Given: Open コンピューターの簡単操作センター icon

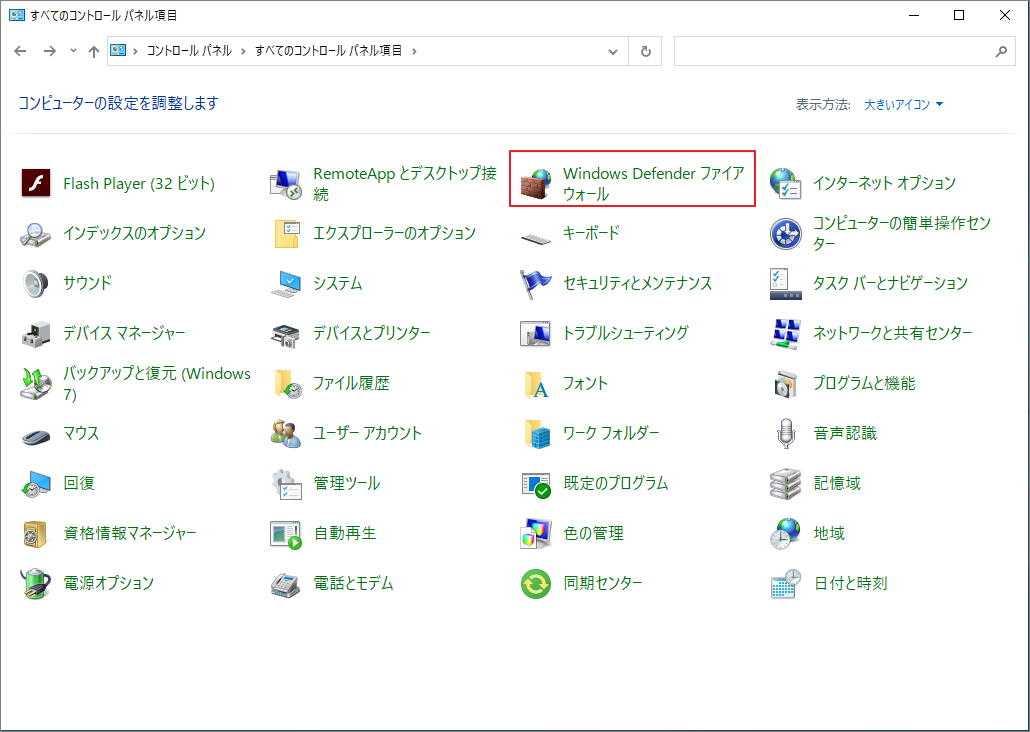Looking at the screenshot, I should (x=786, y=233).
